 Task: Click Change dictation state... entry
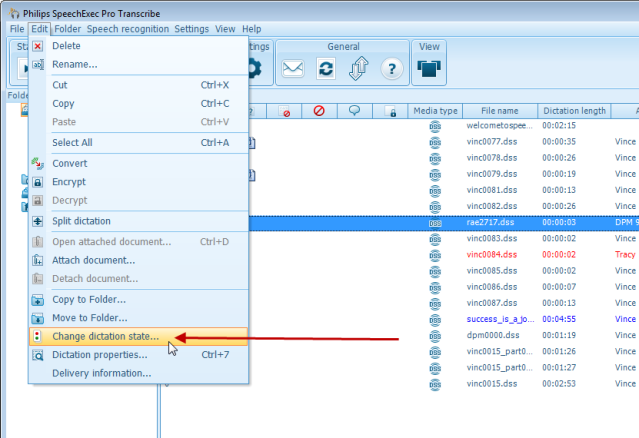coord(139,337)
